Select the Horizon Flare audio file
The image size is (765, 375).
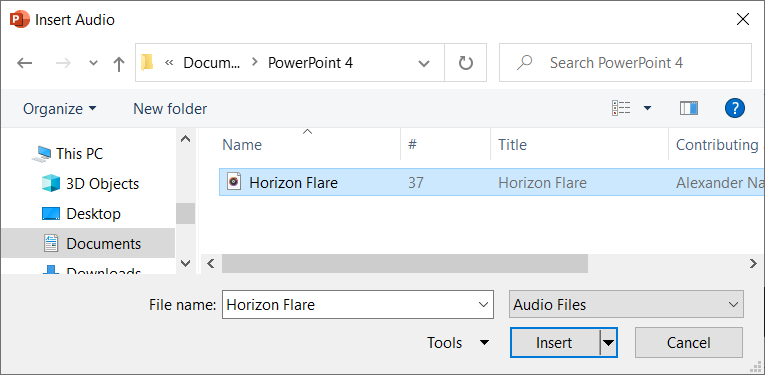point(492,182)
